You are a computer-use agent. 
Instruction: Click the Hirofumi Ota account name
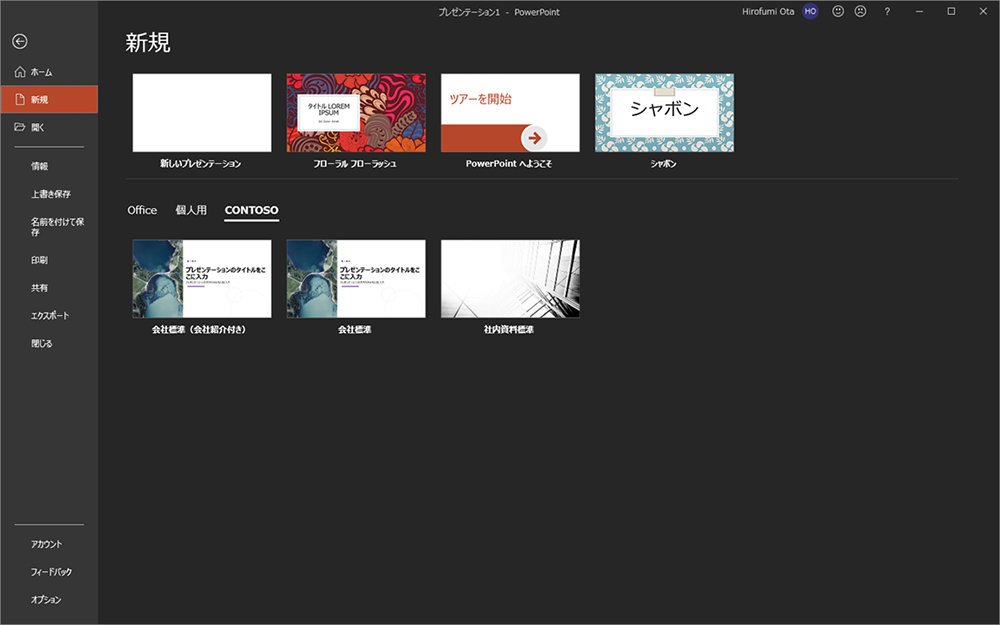(x=768, y=11)
